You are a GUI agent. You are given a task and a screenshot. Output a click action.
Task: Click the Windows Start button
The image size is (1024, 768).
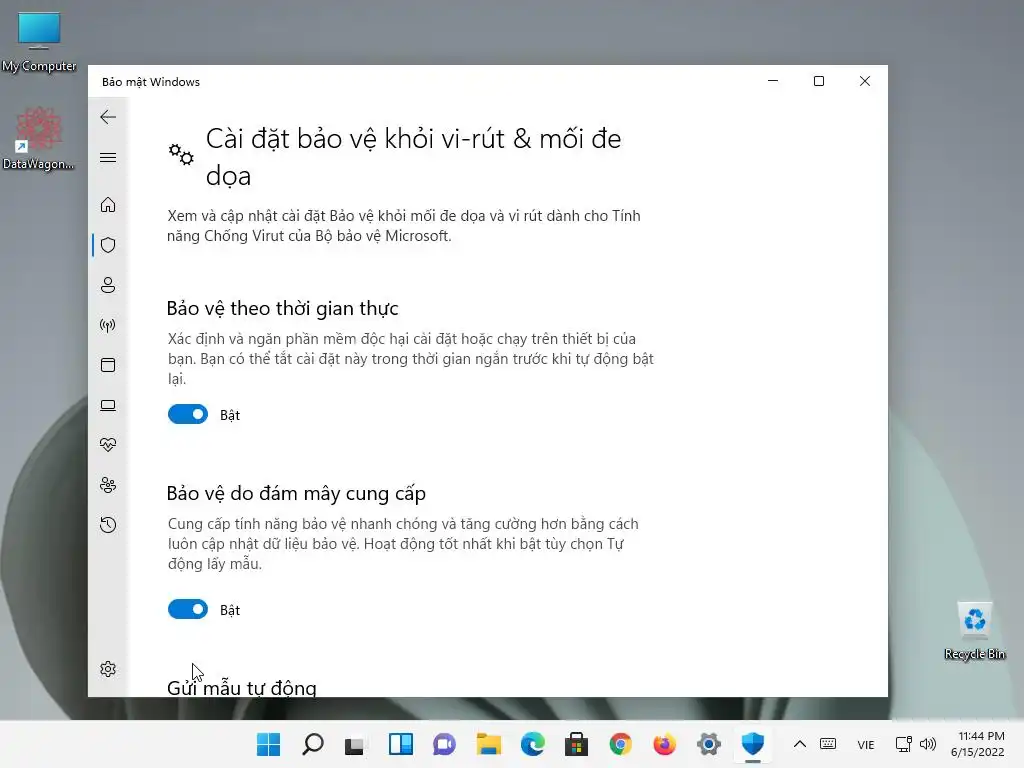268,744
